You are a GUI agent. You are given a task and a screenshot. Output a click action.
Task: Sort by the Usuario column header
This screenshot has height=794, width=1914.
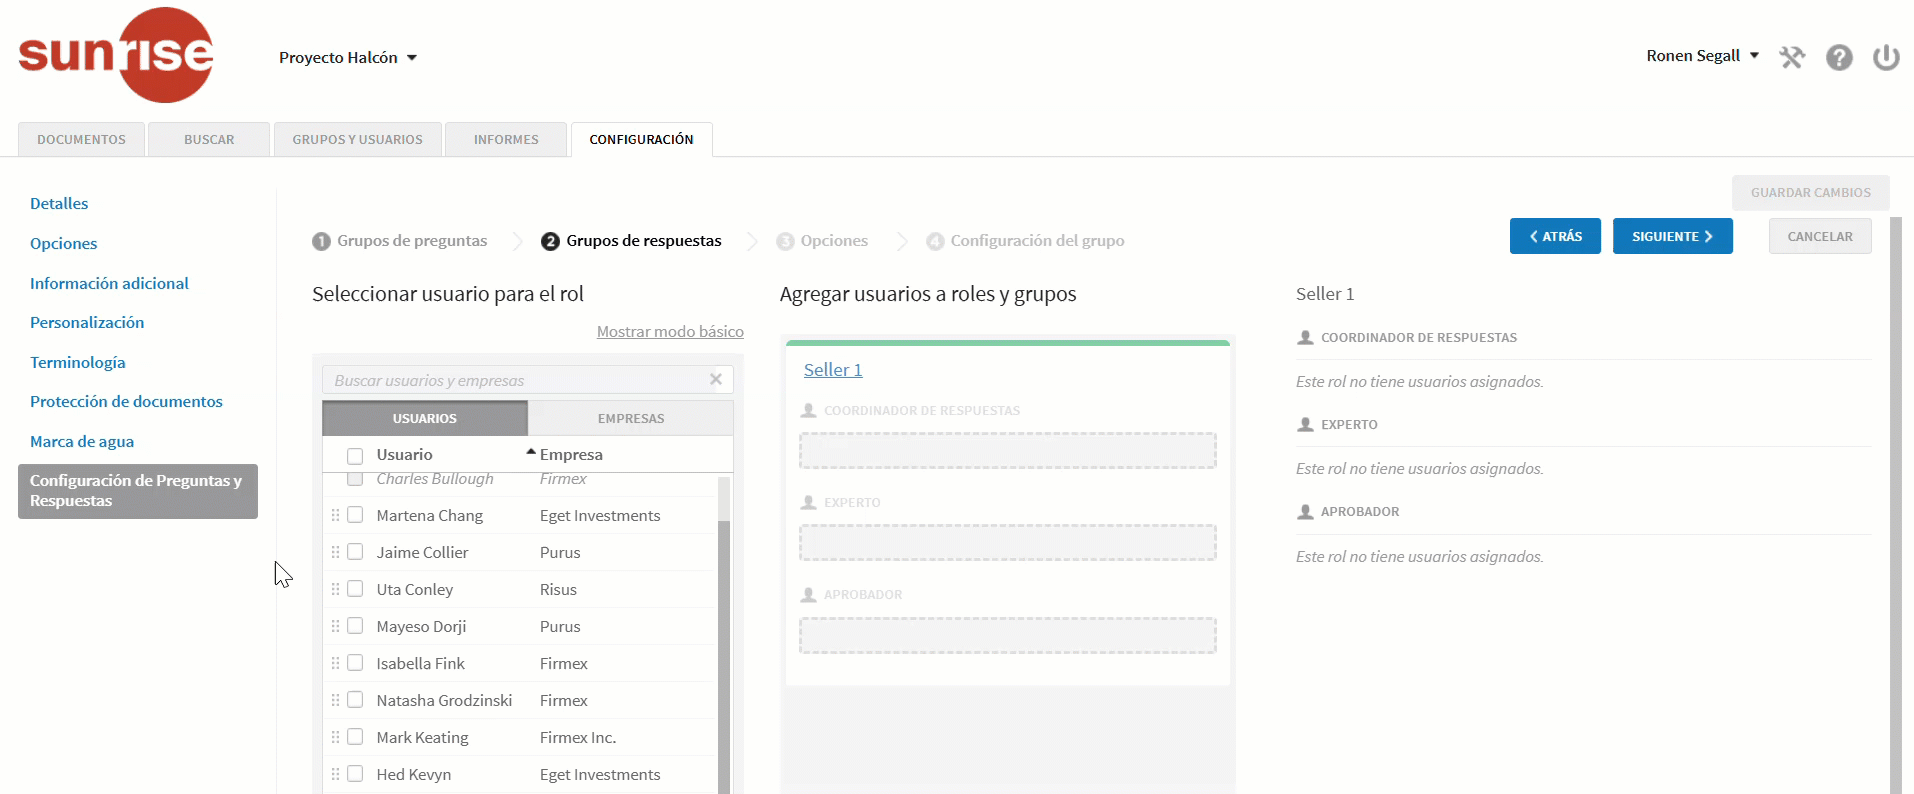(404, 455)
